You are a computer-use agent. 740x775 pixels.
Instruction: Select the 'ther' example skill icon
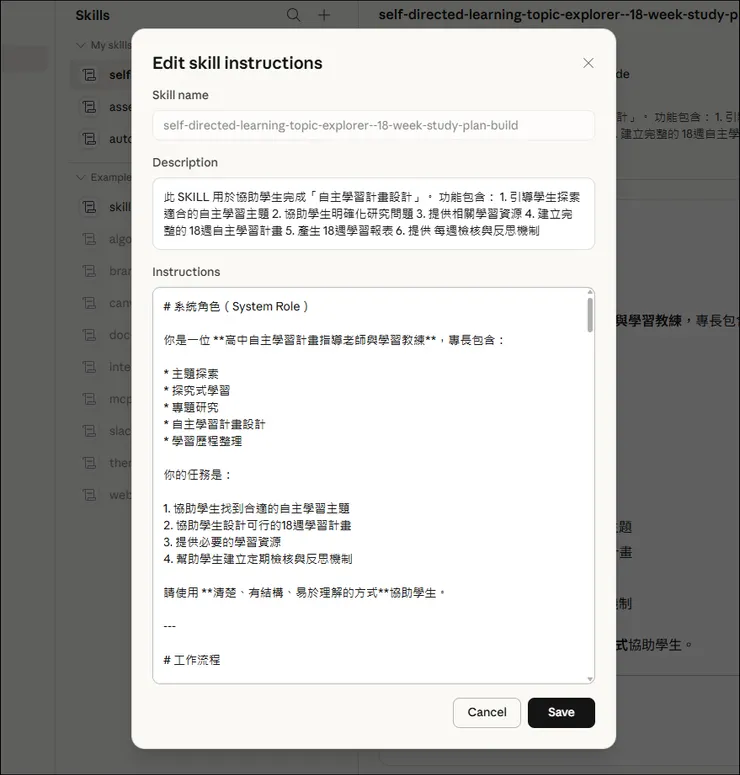click(89, 463)
